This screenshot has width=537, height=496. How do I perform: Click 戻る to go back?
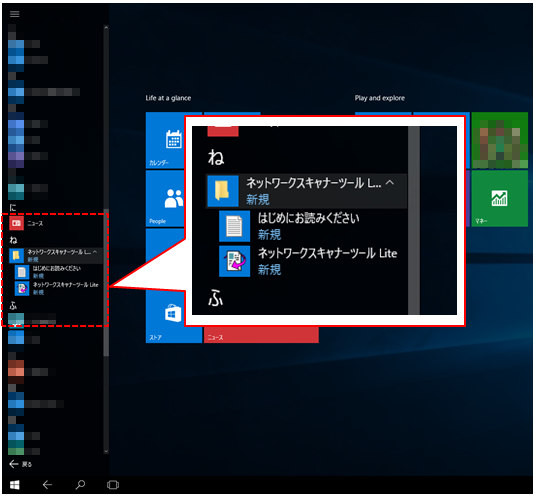tap(21, 464)
